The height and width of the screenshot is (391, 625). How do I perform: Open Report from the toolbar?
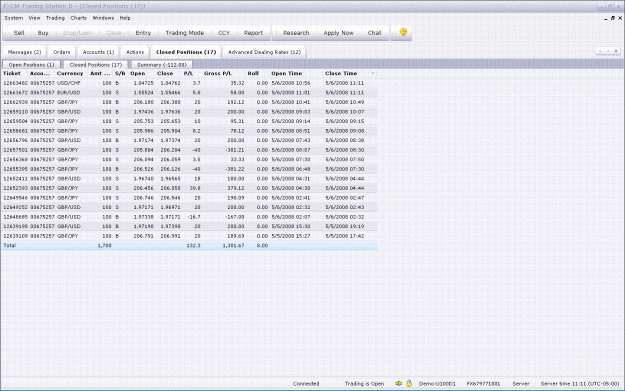(253, 33)
